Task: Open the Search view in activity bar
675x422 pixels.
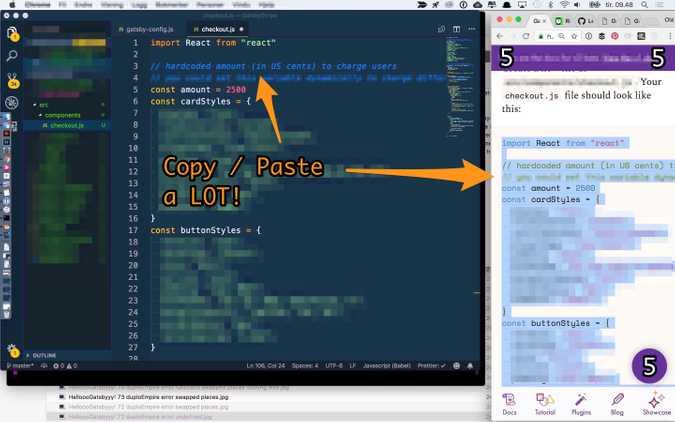Action: click(x=12, y=57)
